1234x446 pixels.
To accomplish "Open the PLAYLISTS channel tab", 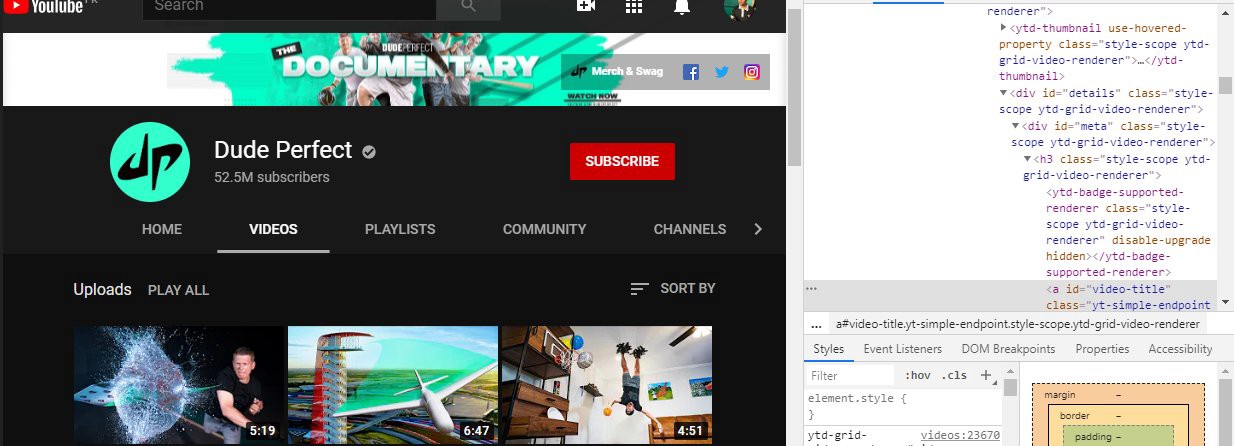I will [400, 229].
